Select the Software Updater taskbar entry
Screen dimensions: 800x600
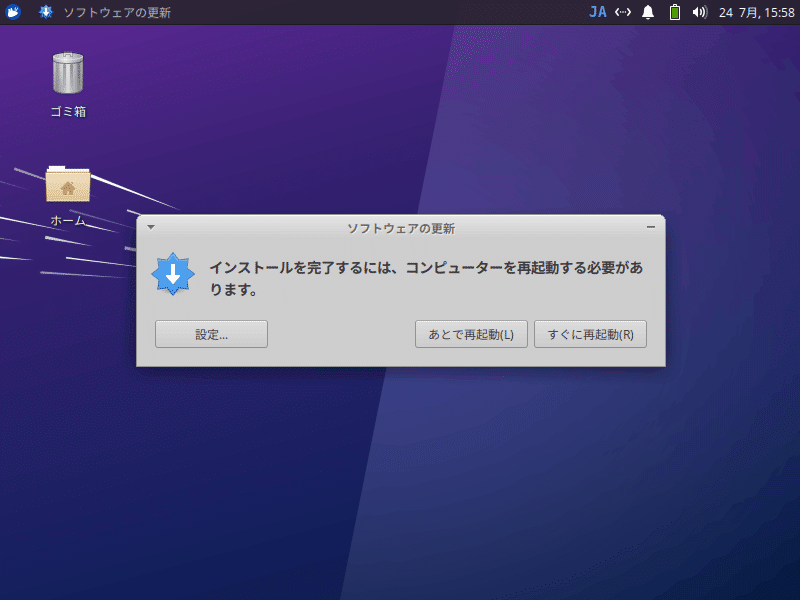pos(105,12)
